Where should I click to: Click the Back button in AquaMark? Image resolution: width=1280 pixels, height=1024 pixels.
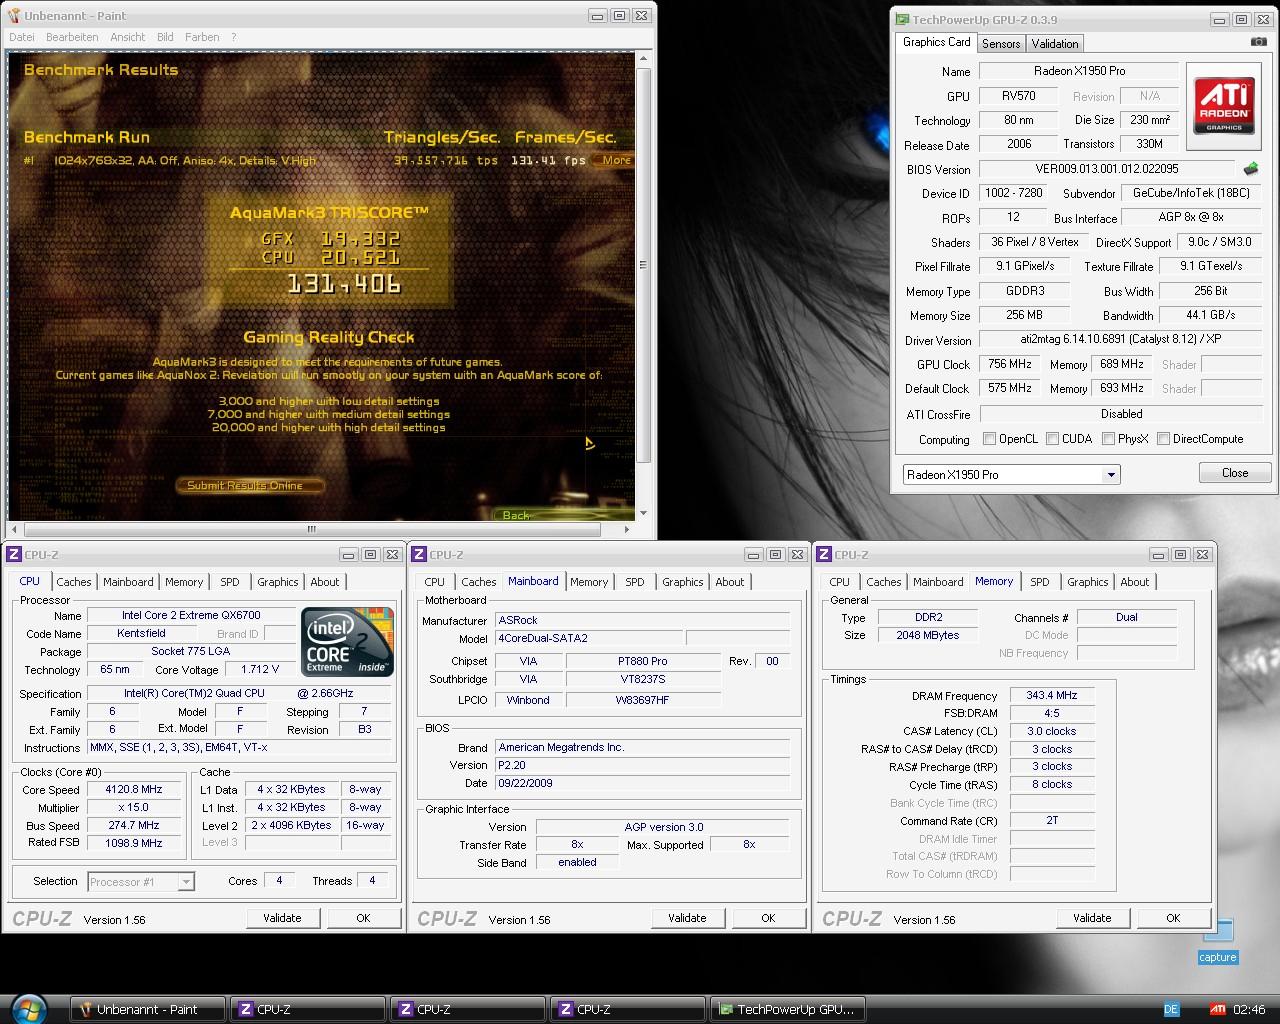pos(516,515)
